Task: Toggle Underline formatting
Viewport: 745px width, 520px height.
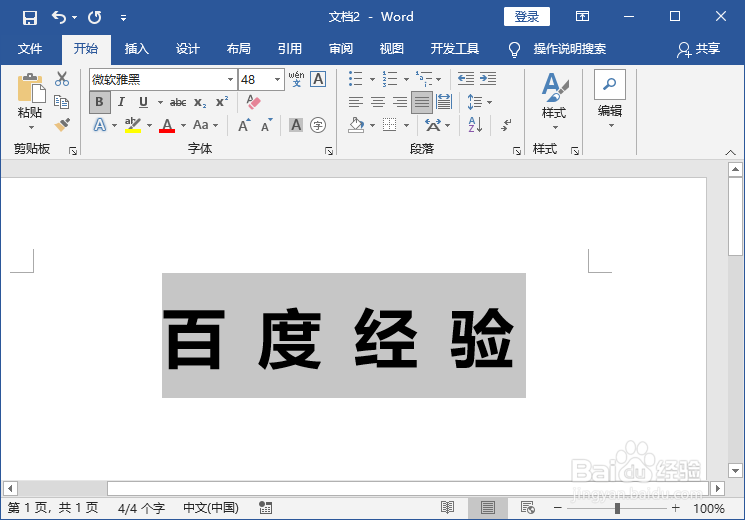Action: pyautogui.click(x=143, y=102)
